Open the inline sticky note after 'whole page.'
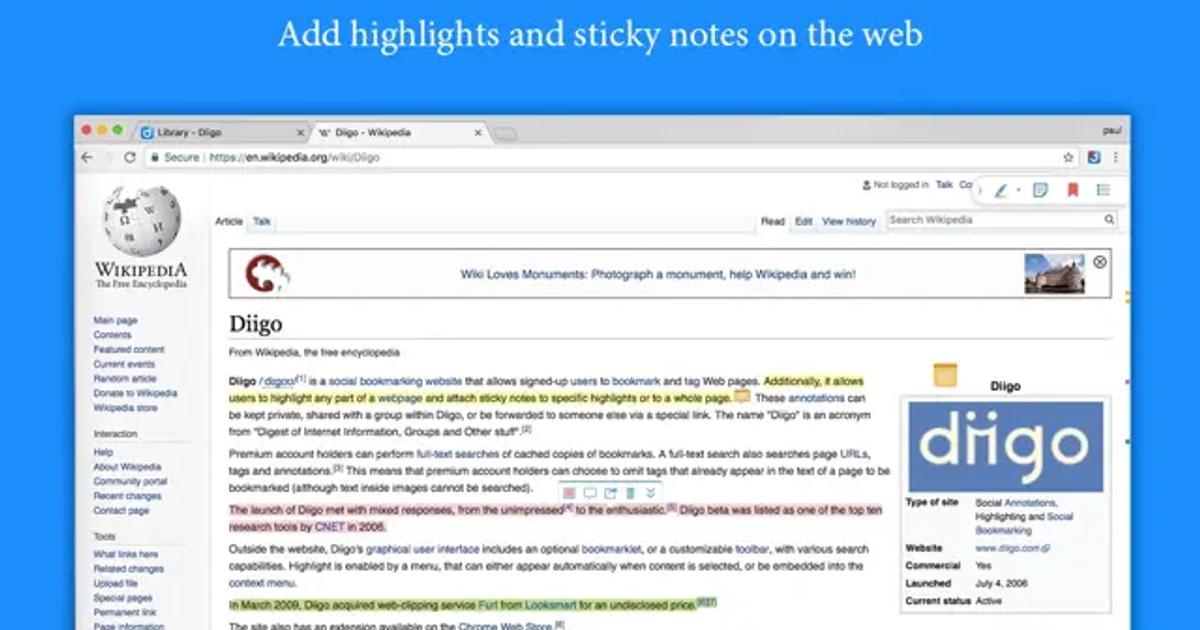This screenshot has width=1200, height=630. click(x=742, y=397)
